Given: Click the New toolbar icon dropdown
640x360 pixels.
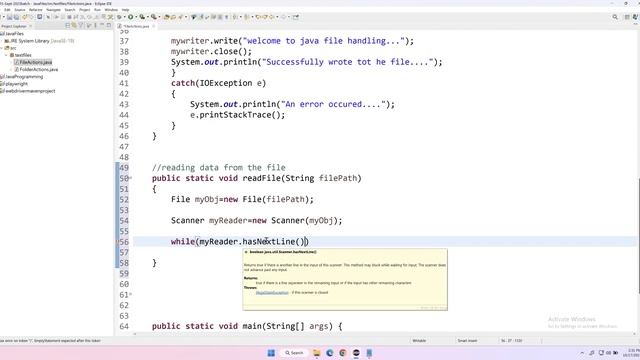Looking at the screenshot, I should tap(4, 17).
